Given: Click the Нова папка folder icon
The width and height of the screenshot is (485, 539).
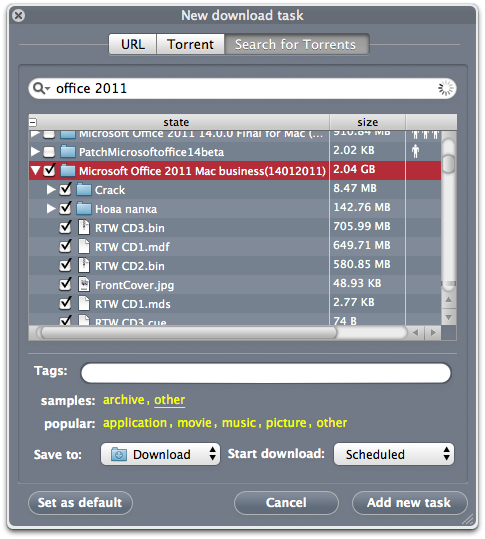Looking at the screenshot, I should pyautogui.click(x=84, y=209).
